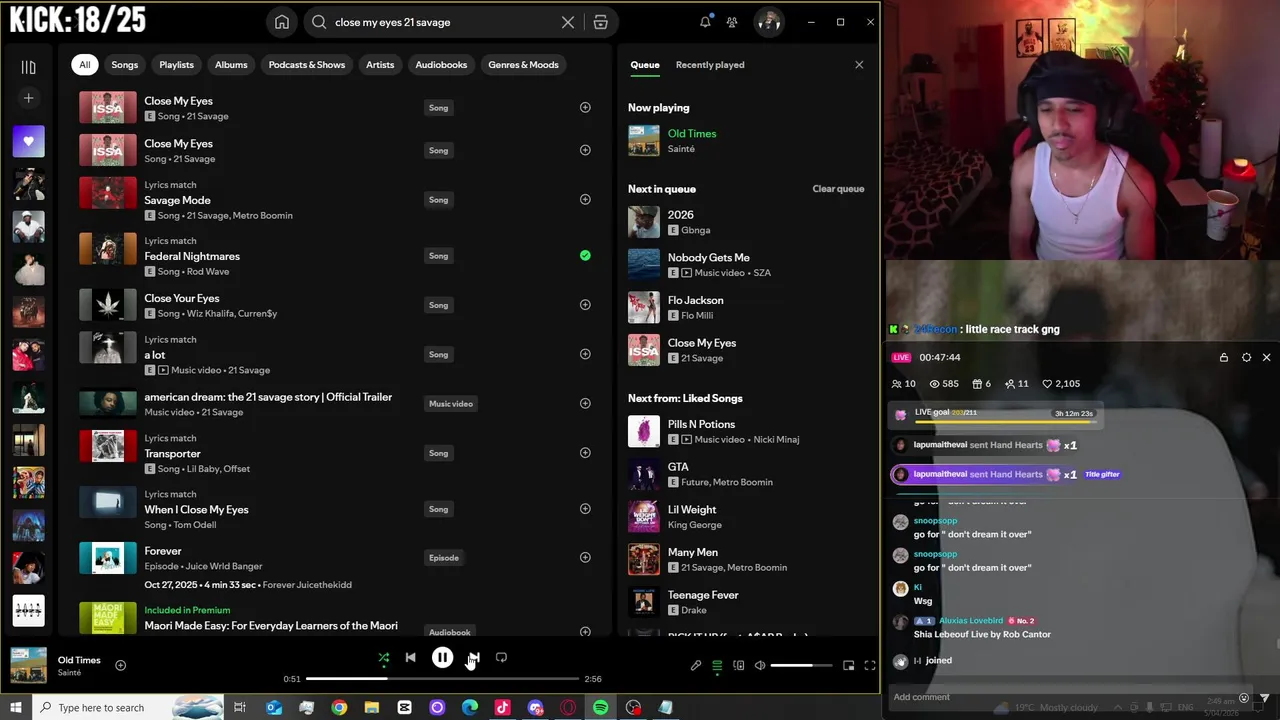Screen dimensions: 1280x720
Task: Close the queue panel
Action: [x=858, y=65]
